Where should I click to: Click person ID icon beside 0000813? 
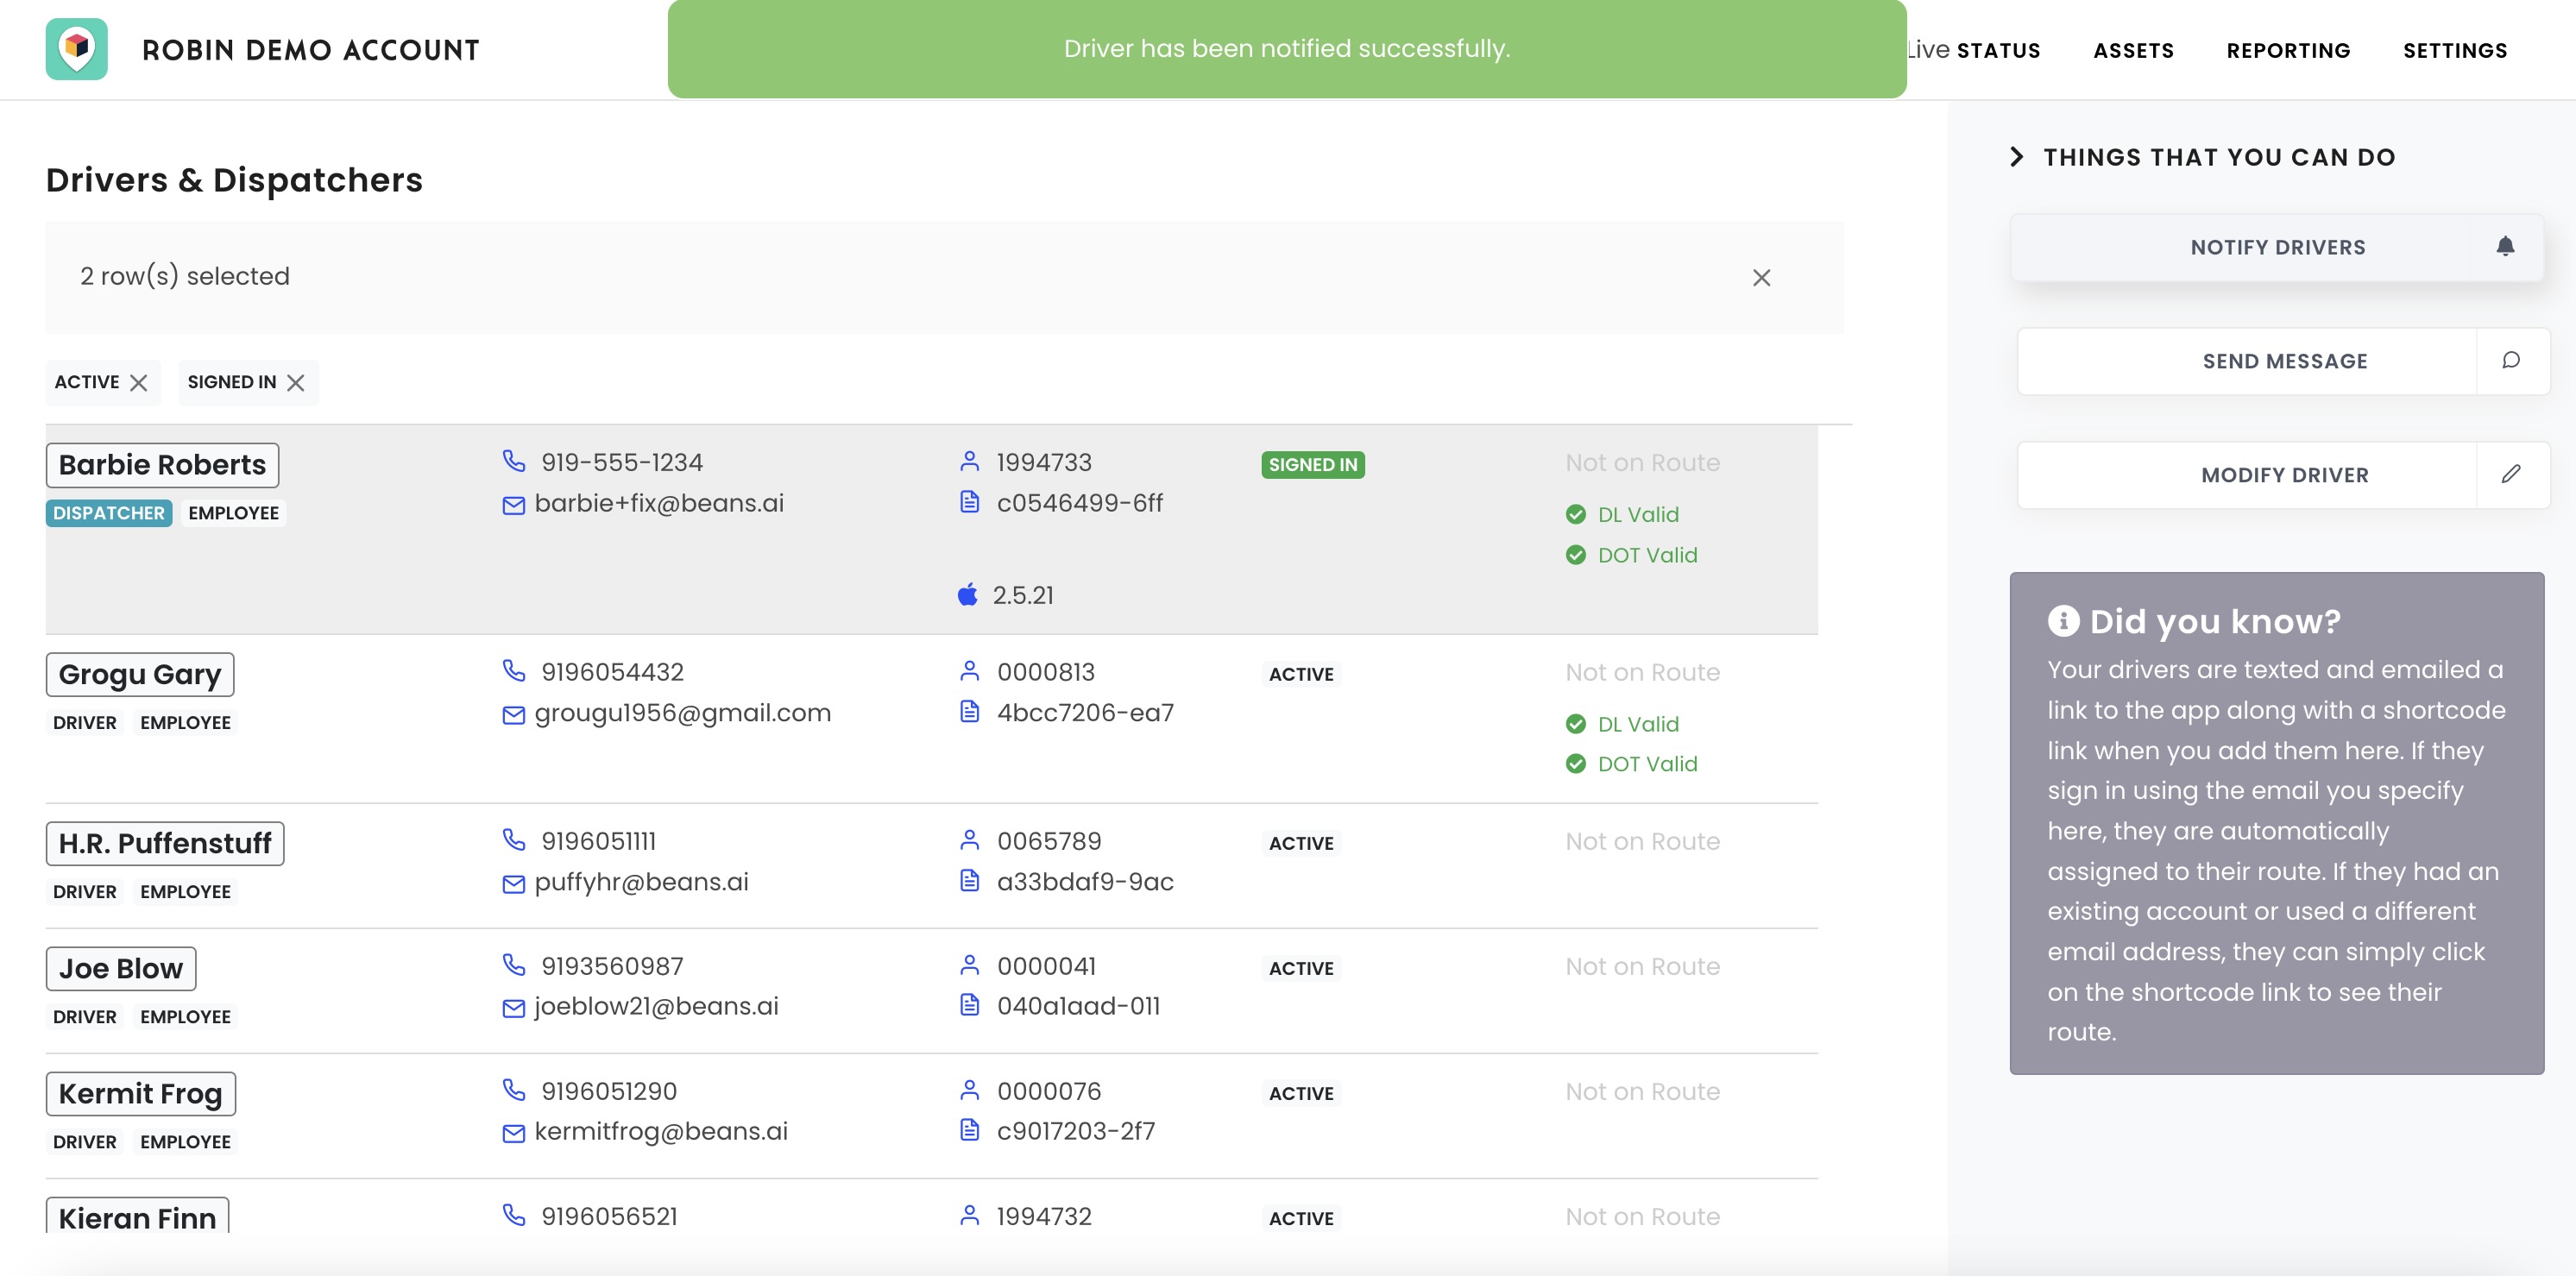point(969,671)
